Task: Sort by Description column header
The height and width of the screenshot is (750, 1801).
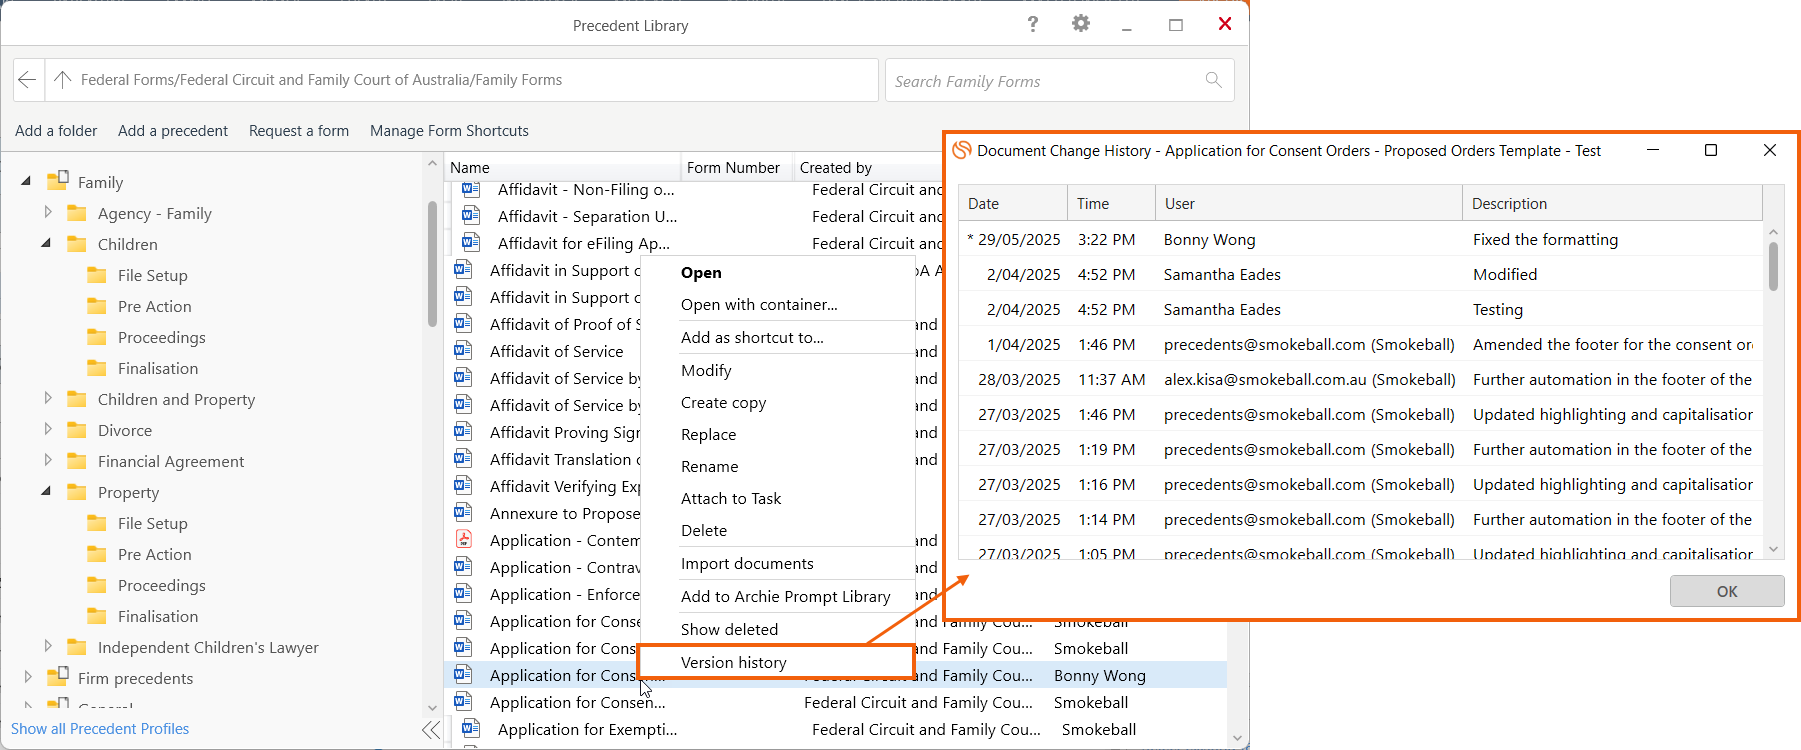Action: coord(1612,203)
